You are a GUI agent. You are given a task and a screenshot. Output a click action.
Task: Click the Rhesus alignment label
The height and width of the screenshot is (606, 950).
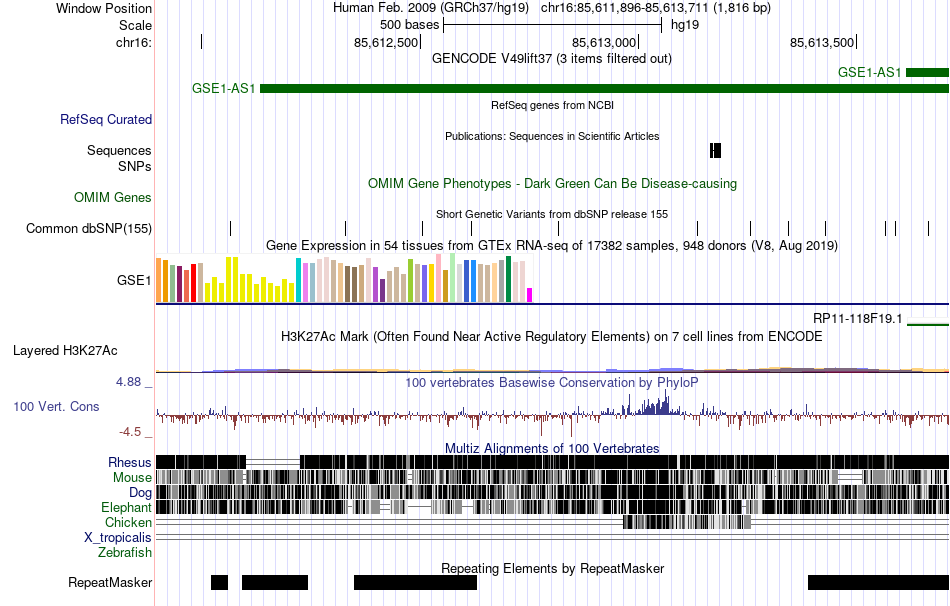pos(130,462)
